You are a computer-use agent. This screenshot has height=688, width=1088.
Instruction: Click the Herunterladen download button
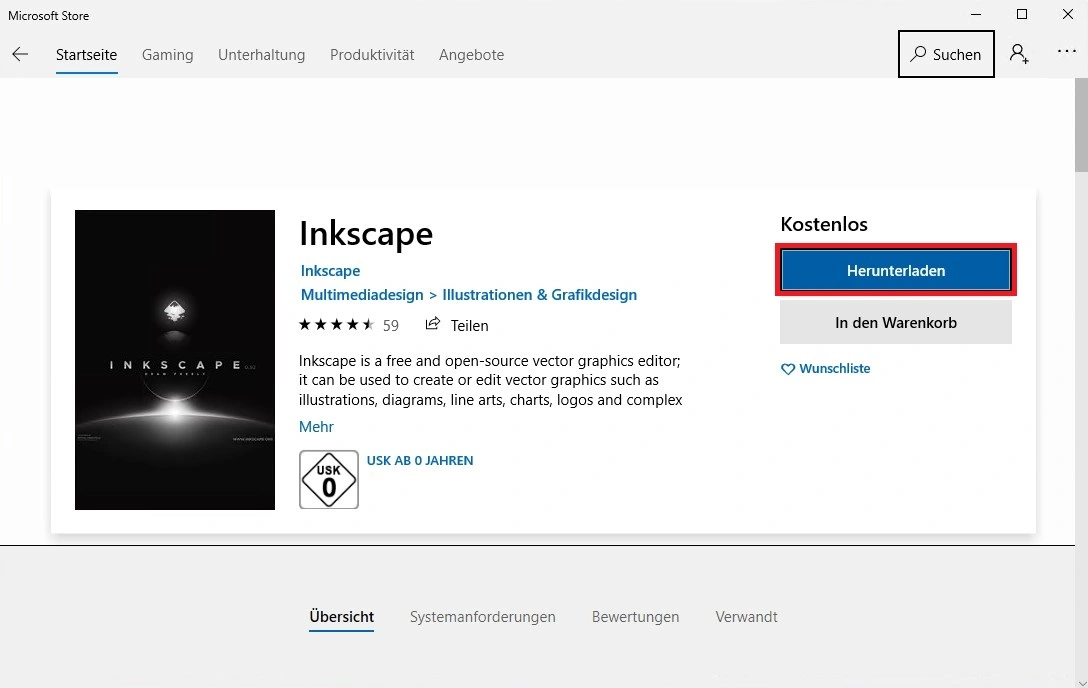895,270
